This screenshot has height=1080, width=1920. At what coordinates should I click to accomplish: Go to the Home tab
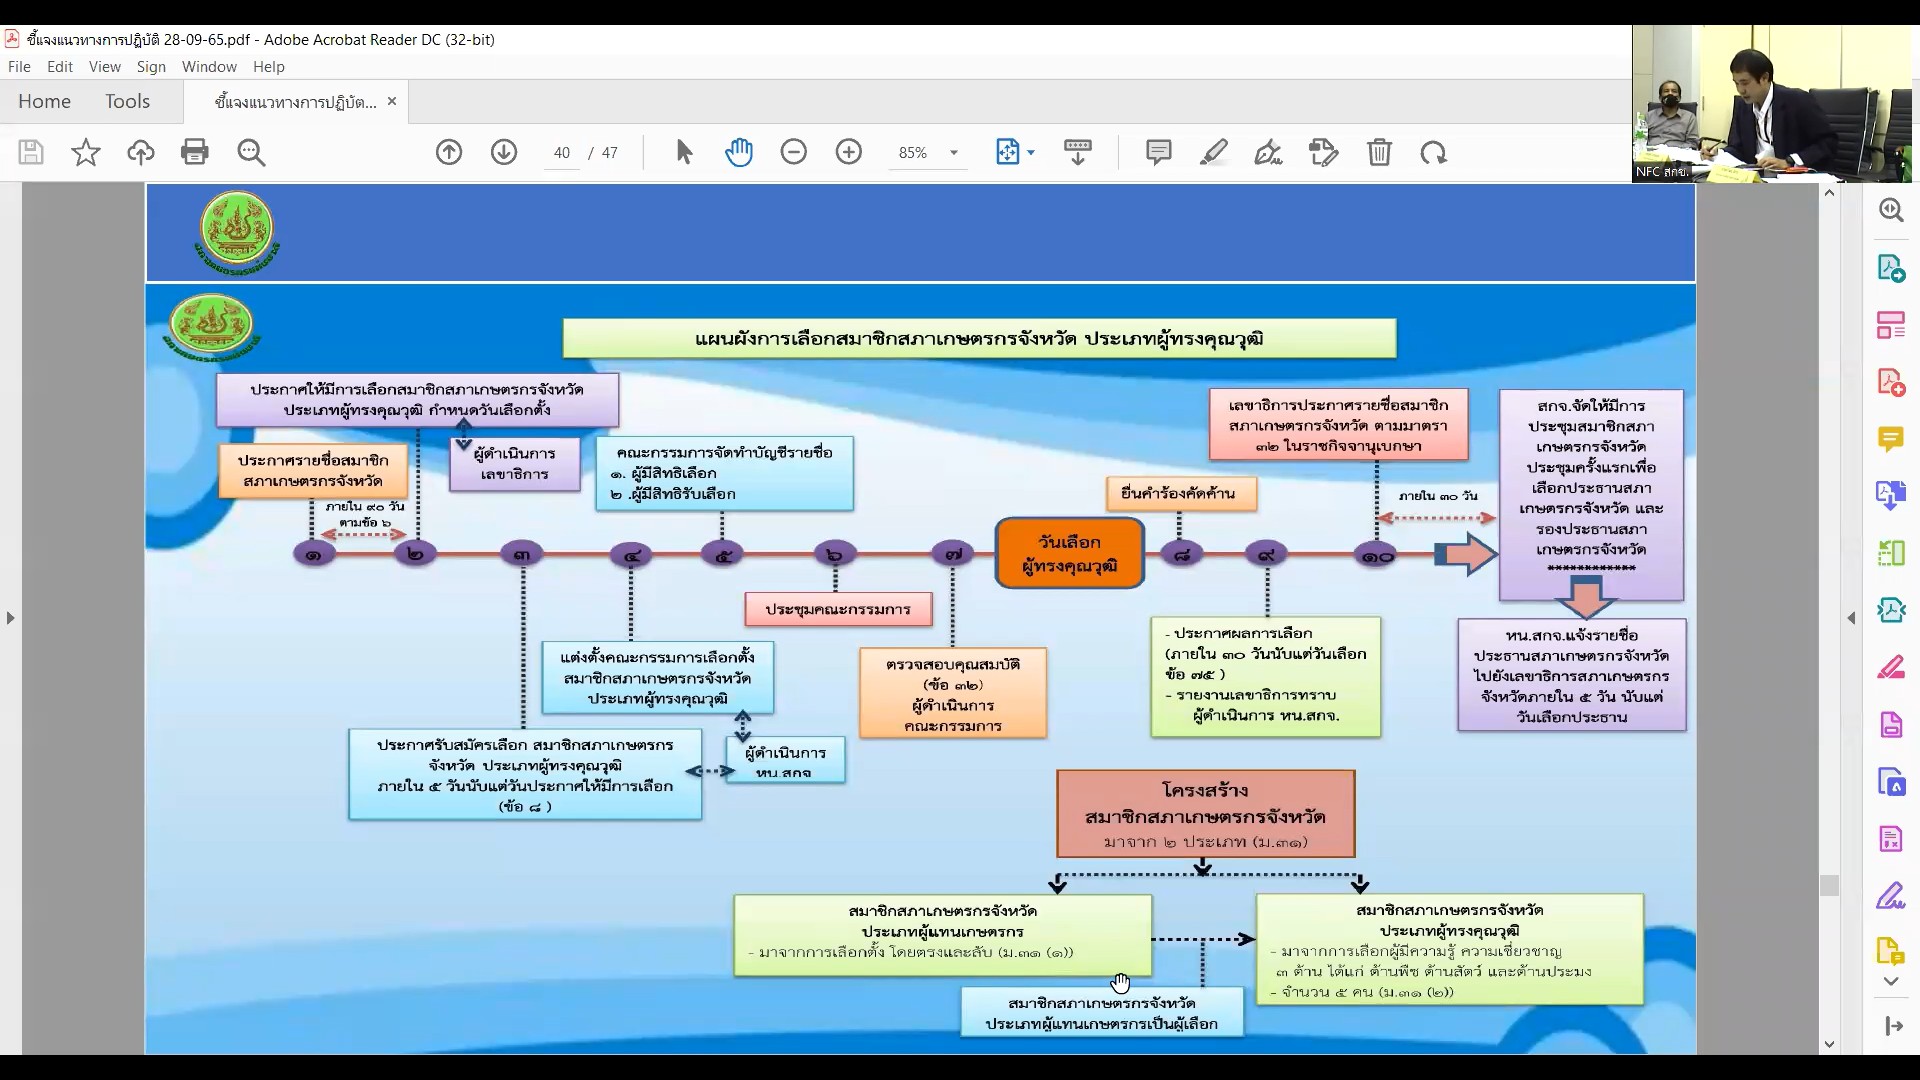click(44, 101)
